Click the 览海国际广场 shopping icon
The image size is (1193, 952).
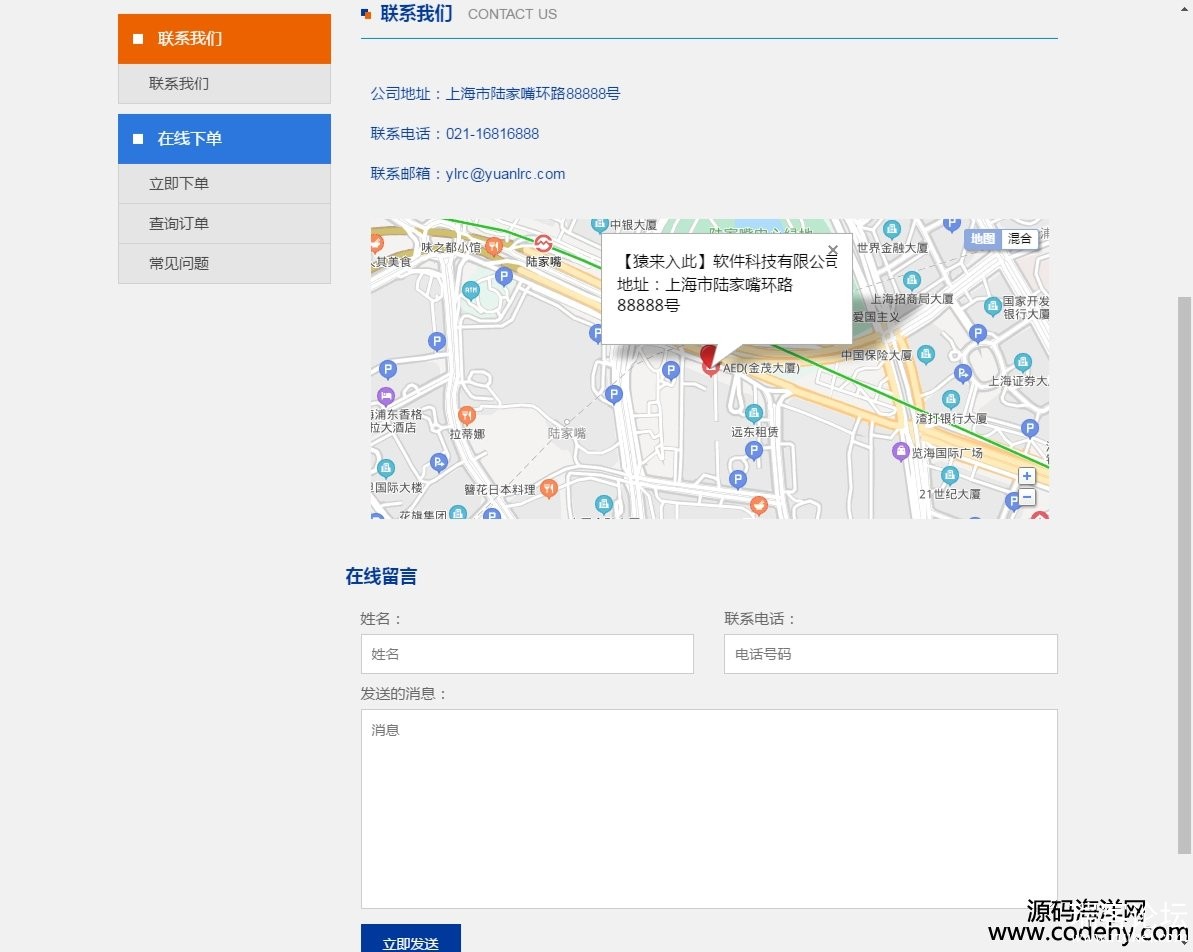coord(900,452)
